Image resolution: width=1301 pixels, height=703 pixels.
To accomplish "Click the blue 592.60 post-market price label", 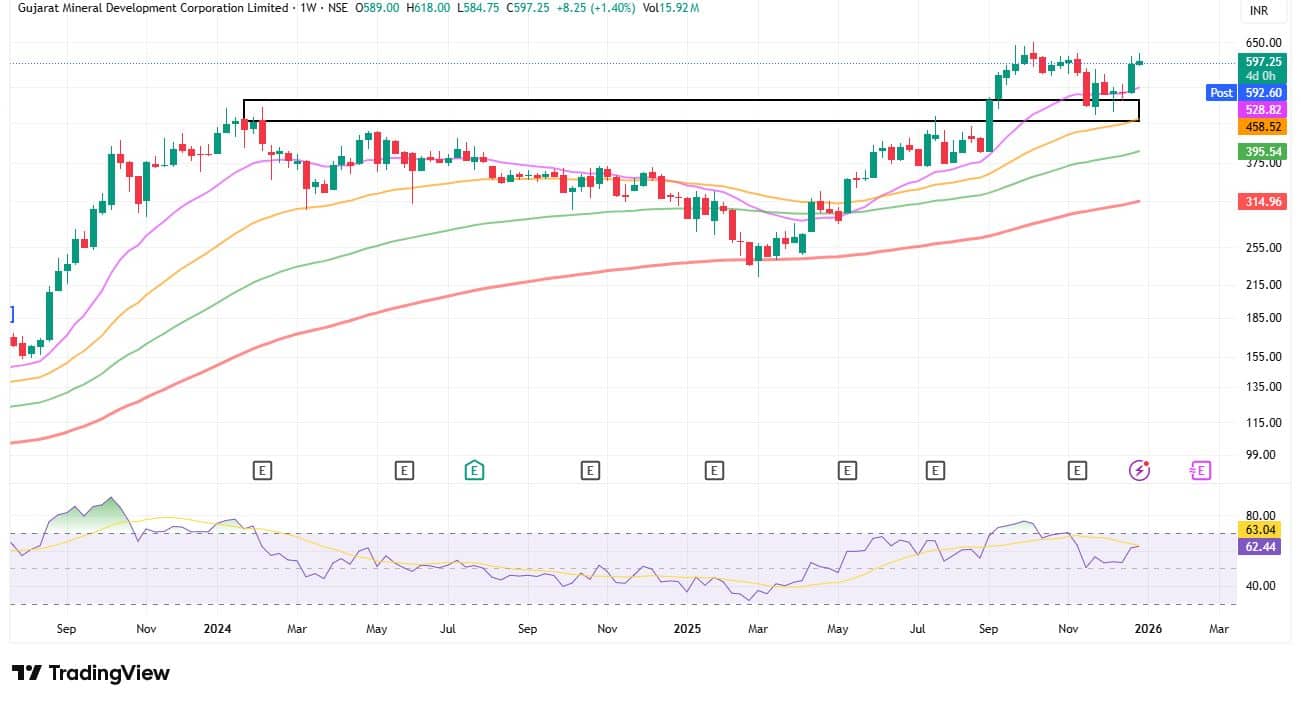I will pyautogui.click(x=1262, y=92).
